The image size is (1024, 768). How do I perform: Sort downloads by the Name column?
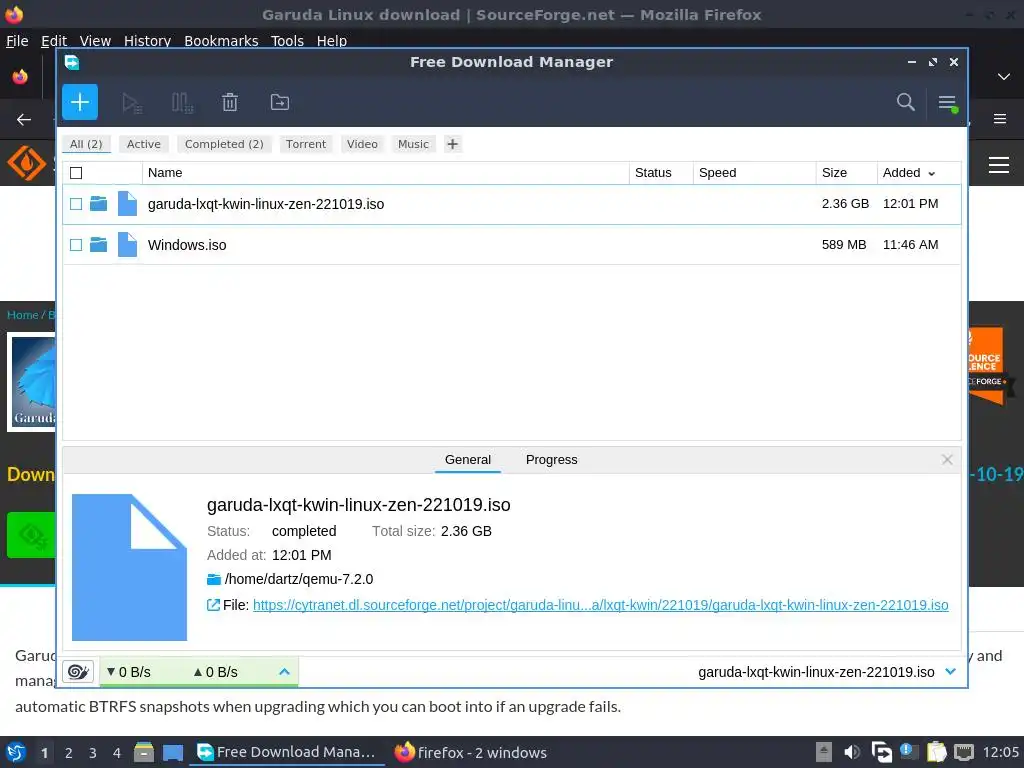[x=385, y=173]
